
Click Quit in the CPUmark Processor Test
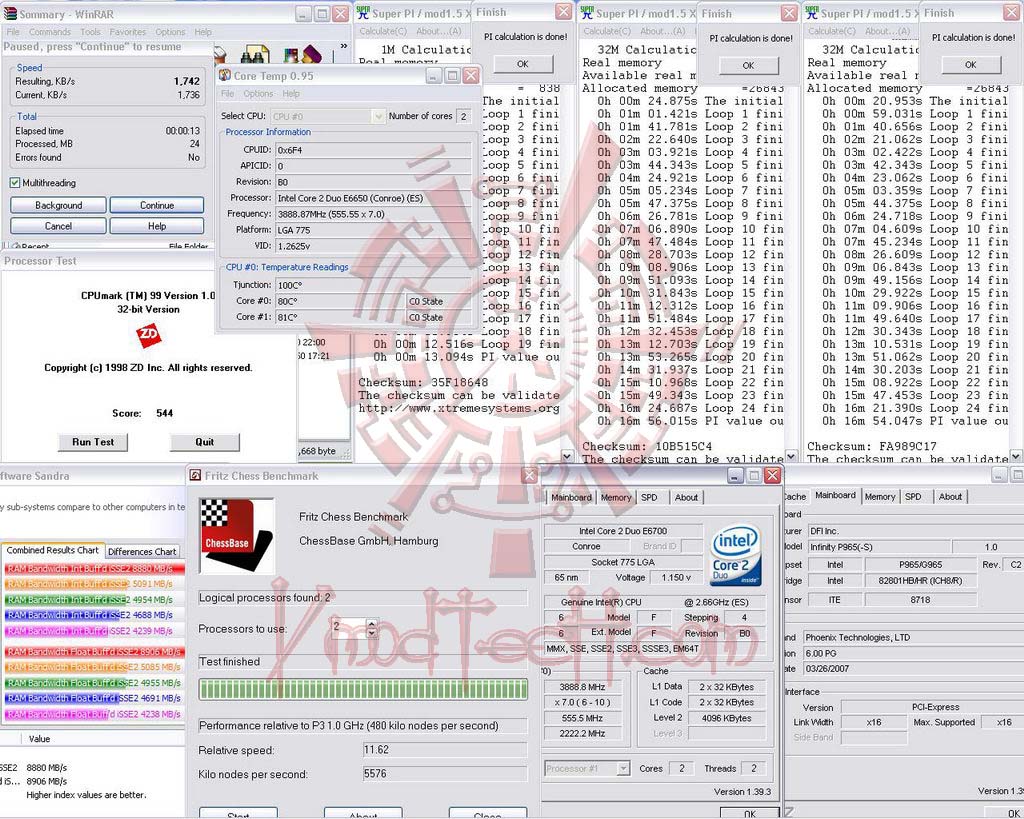coord(204,442)
